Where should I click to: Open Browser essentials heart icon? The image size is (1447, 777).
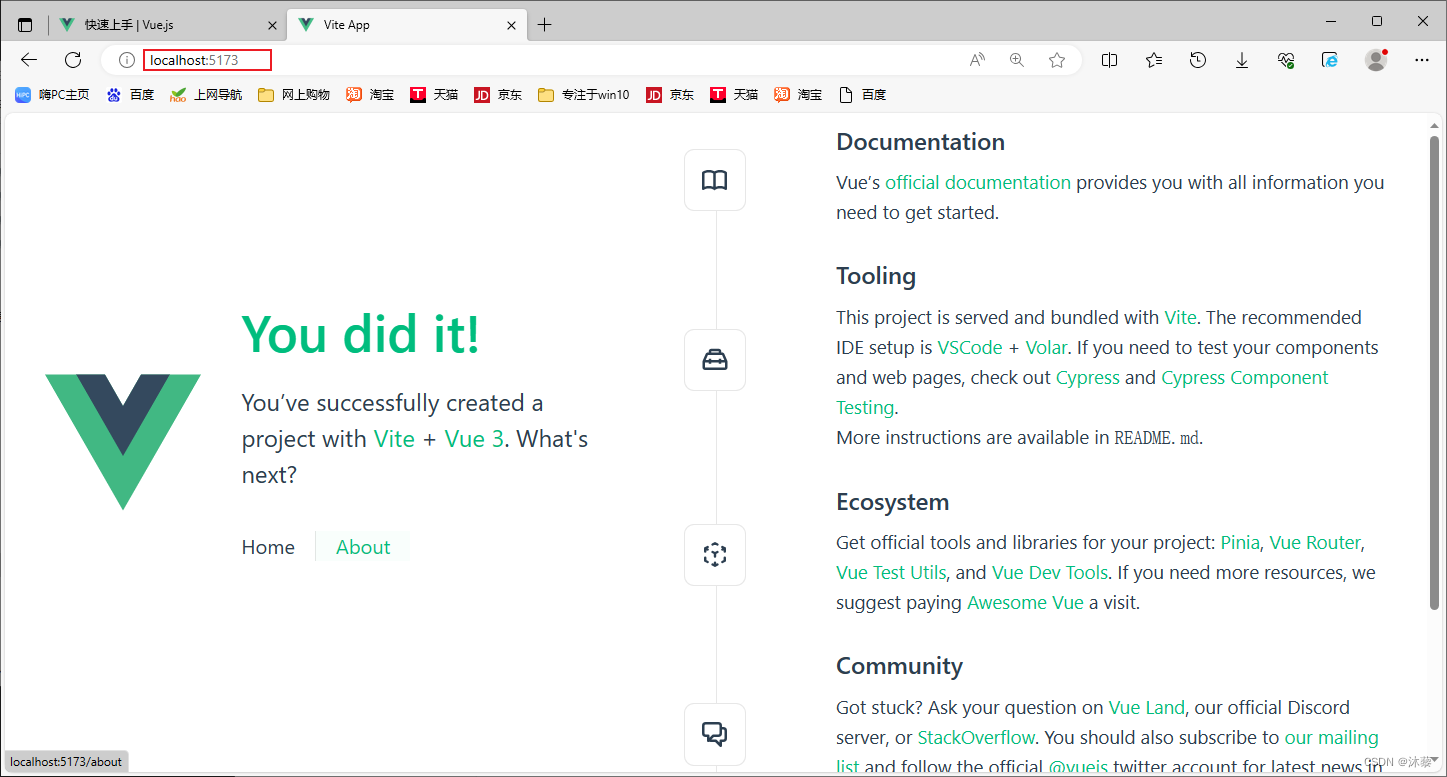[x=1286, y=60]
